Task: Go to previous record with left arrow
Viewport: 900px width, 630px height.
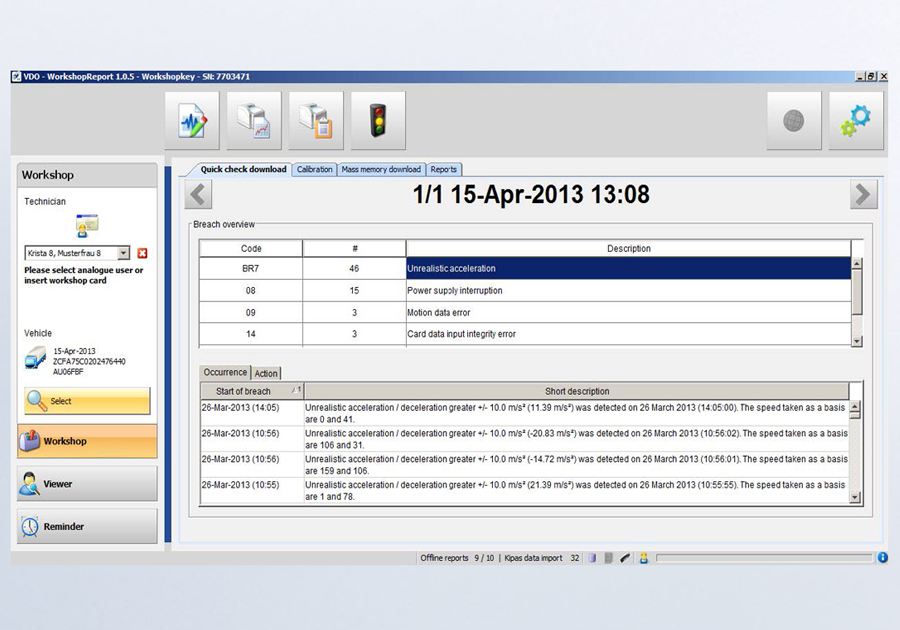Action: pos(198,195)
